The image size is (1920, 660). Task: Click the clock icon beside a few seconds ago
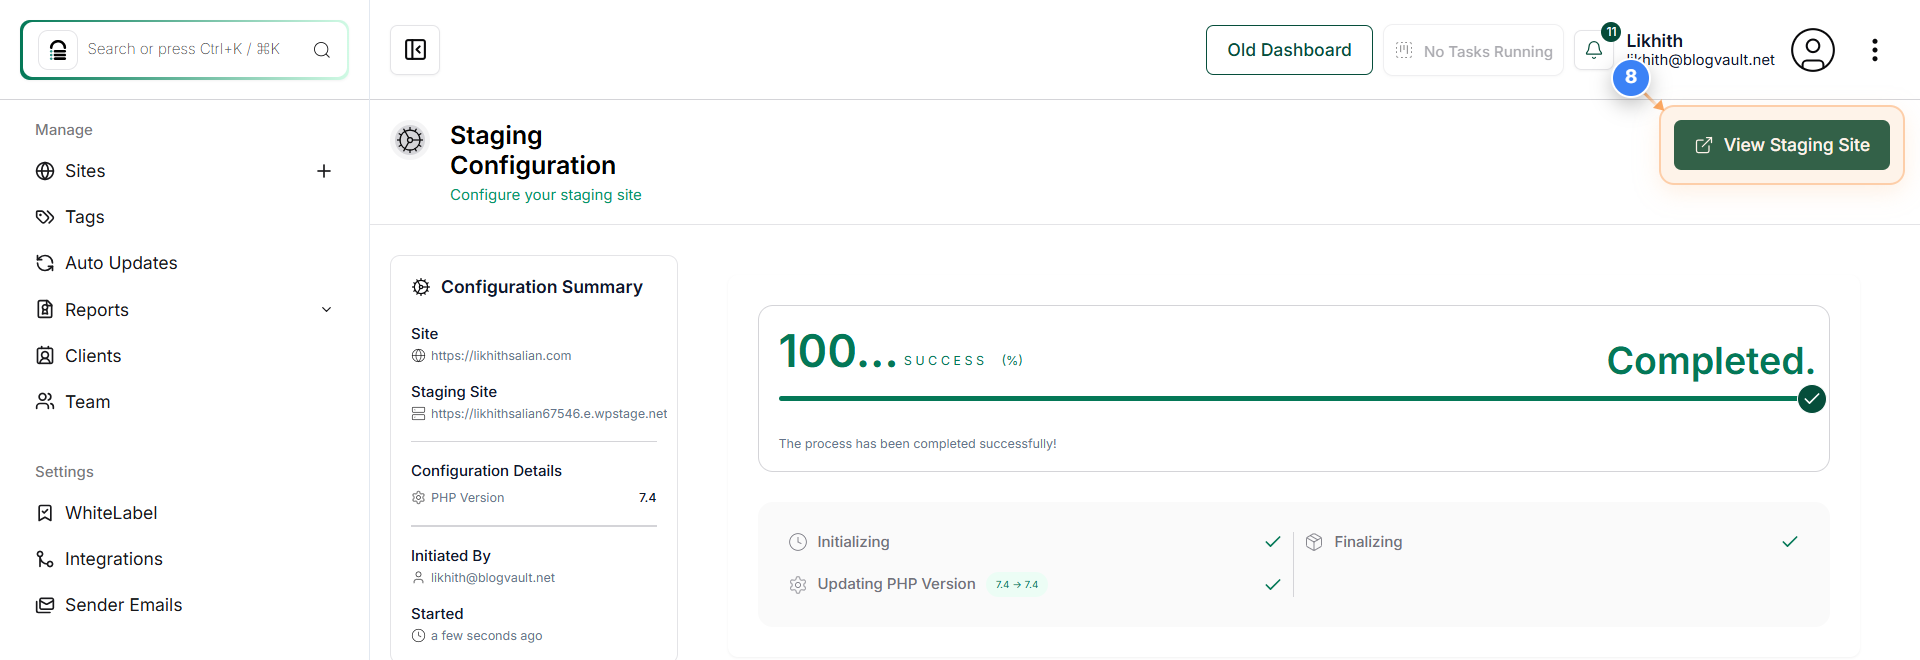tap(418, 636)
